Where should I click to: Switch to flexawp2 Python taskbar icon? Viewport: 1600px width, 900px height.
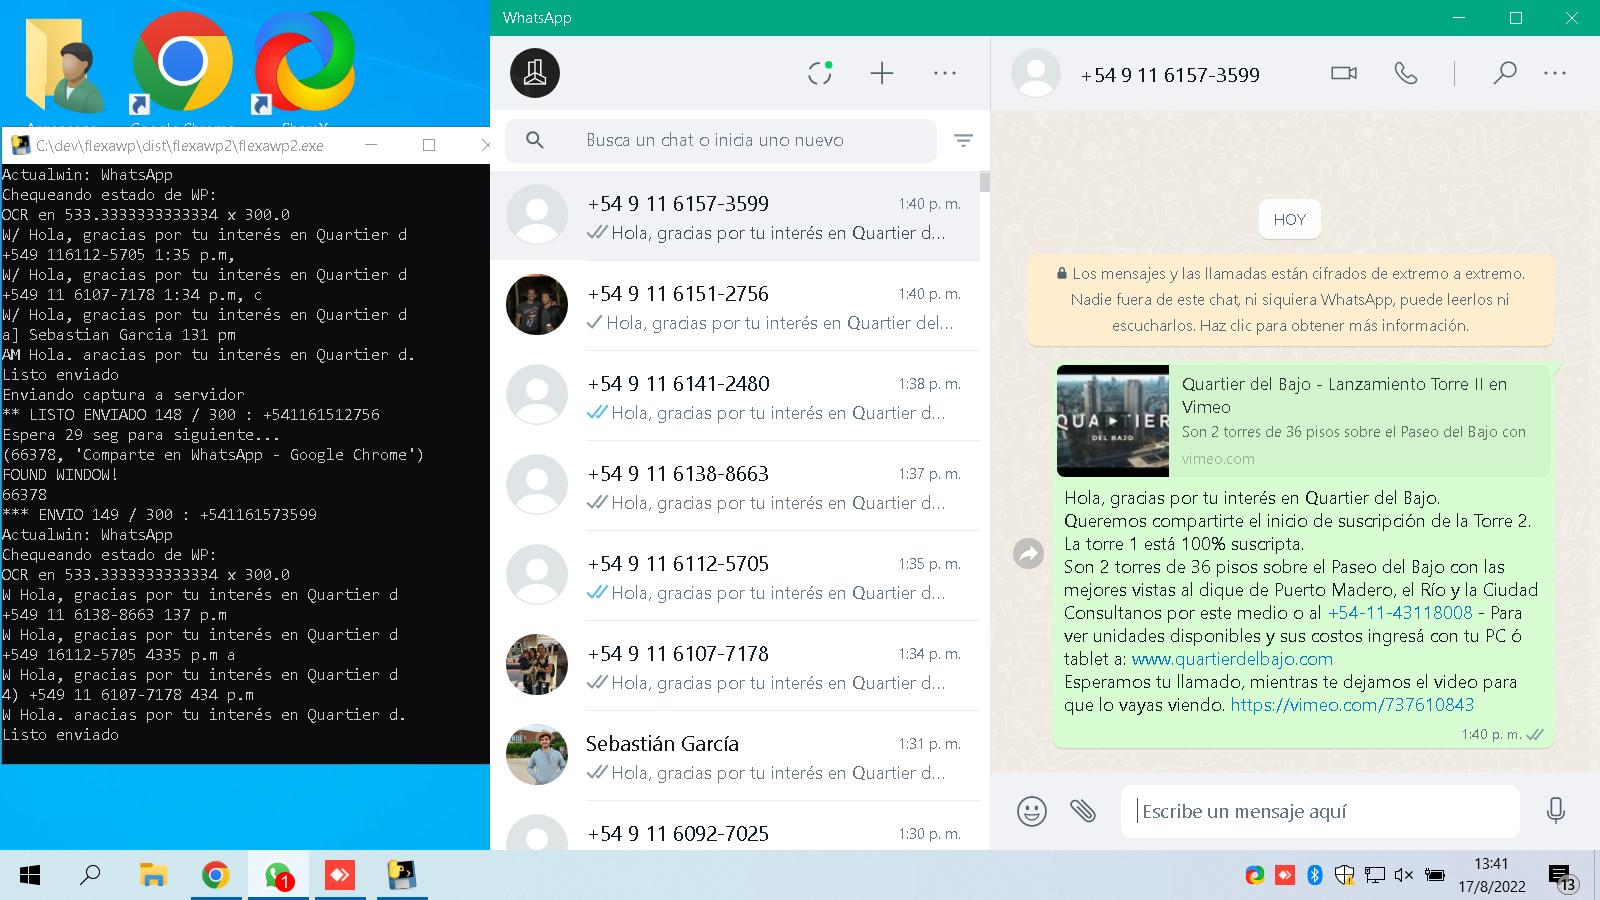402,876
